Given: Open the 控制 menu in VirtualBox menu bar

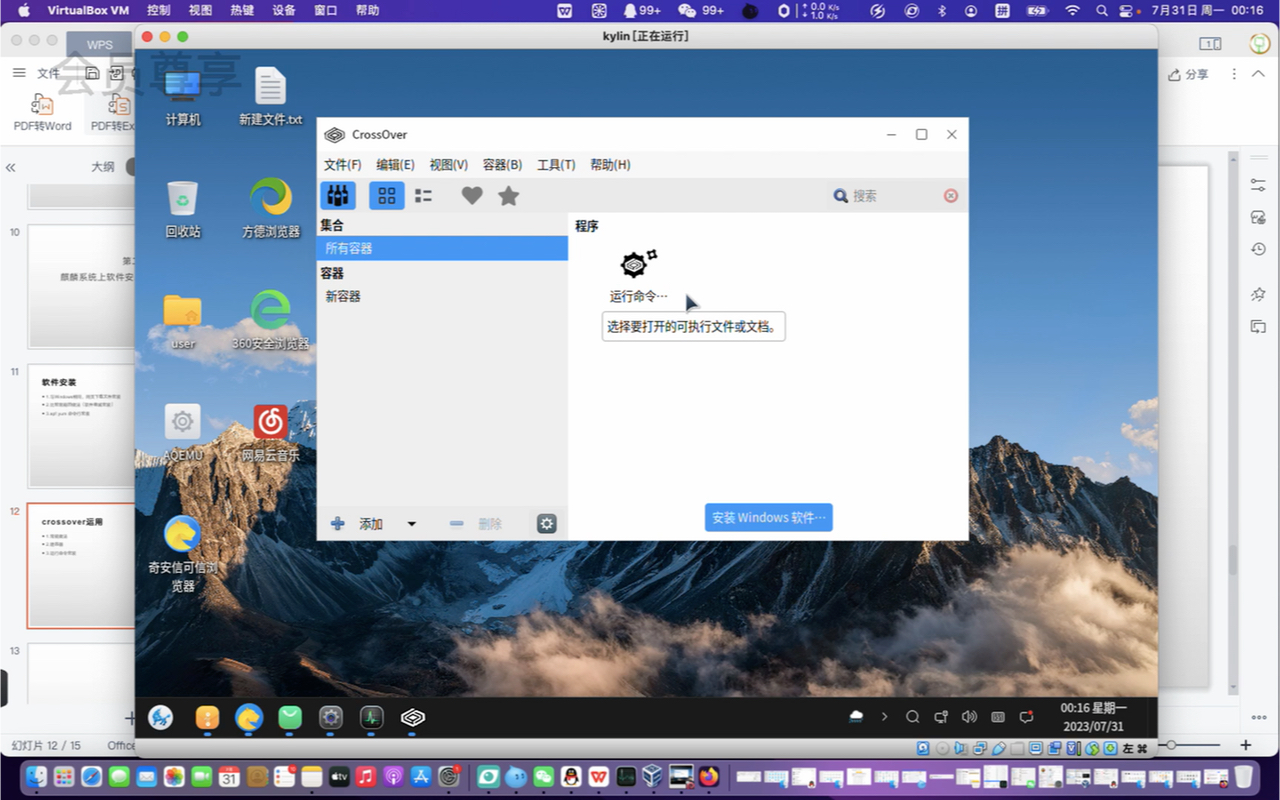Looking at the screenshot, I should [158, 10].
